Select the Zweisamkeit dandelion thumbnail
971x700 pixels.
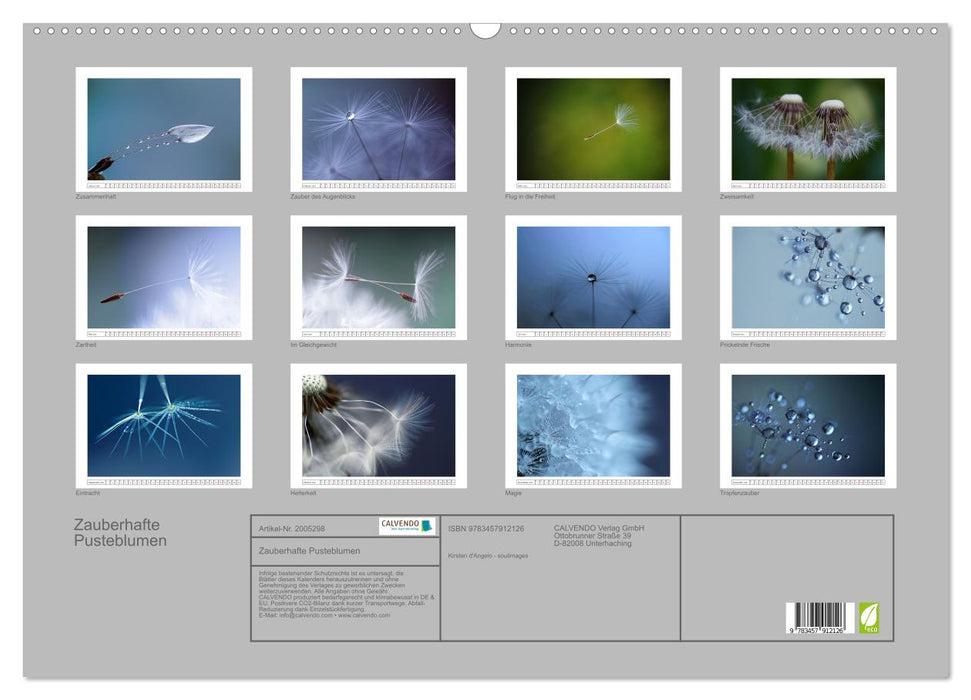pos(808,129)
